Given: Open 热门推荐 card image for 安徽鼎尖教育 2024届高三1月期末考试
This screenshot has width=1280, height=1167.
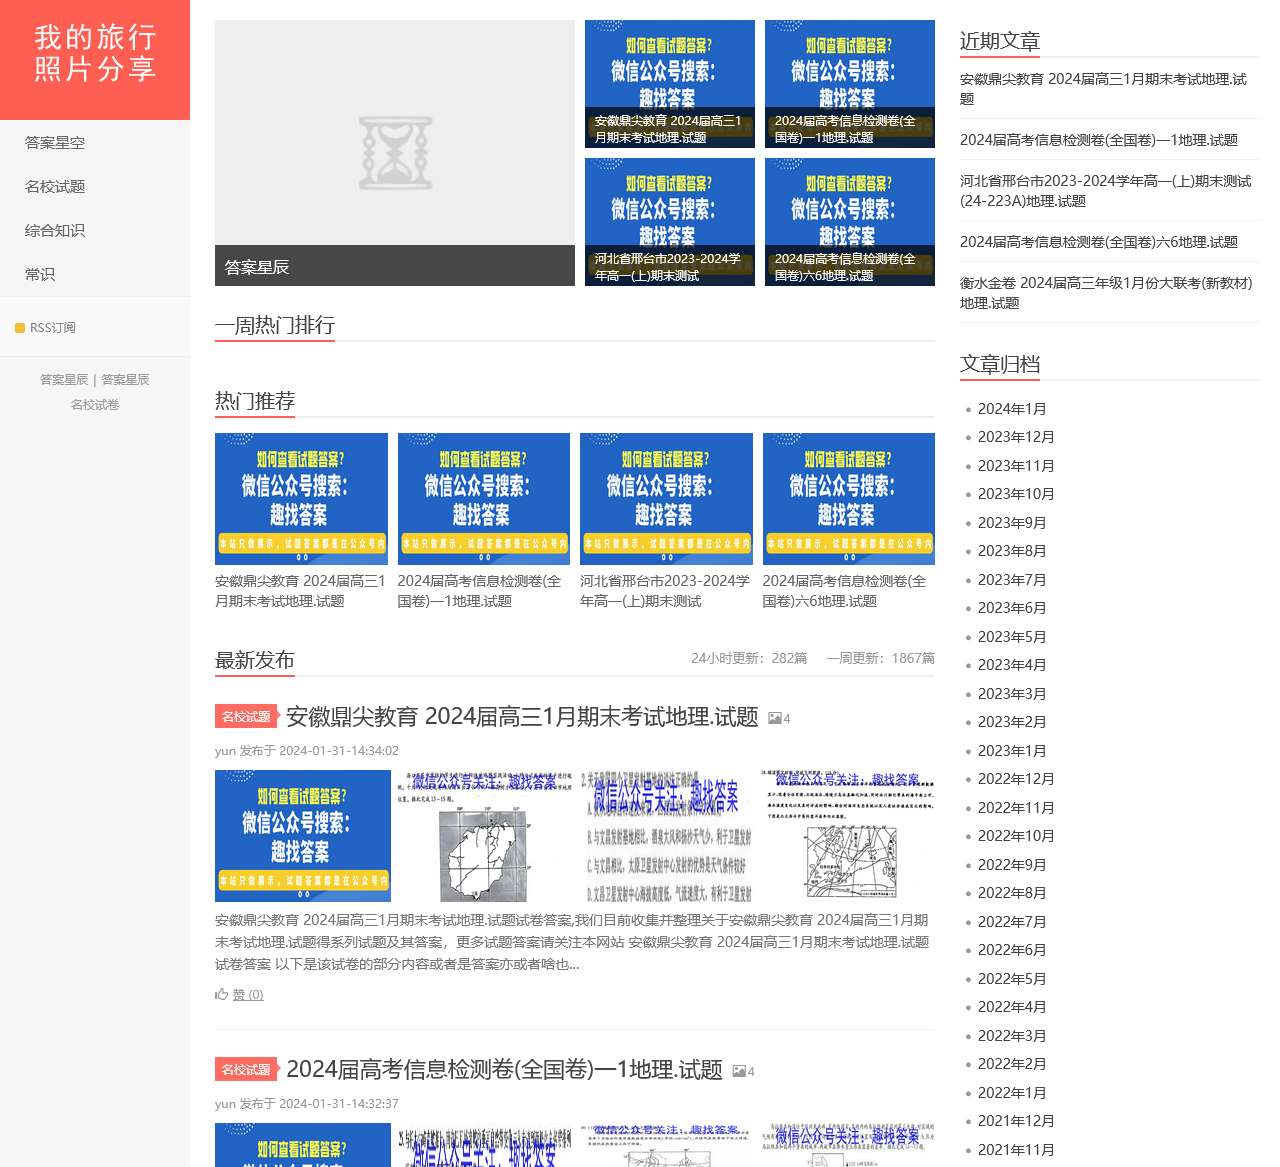Looking at the screenshot, I should click(x=301, y=499).
